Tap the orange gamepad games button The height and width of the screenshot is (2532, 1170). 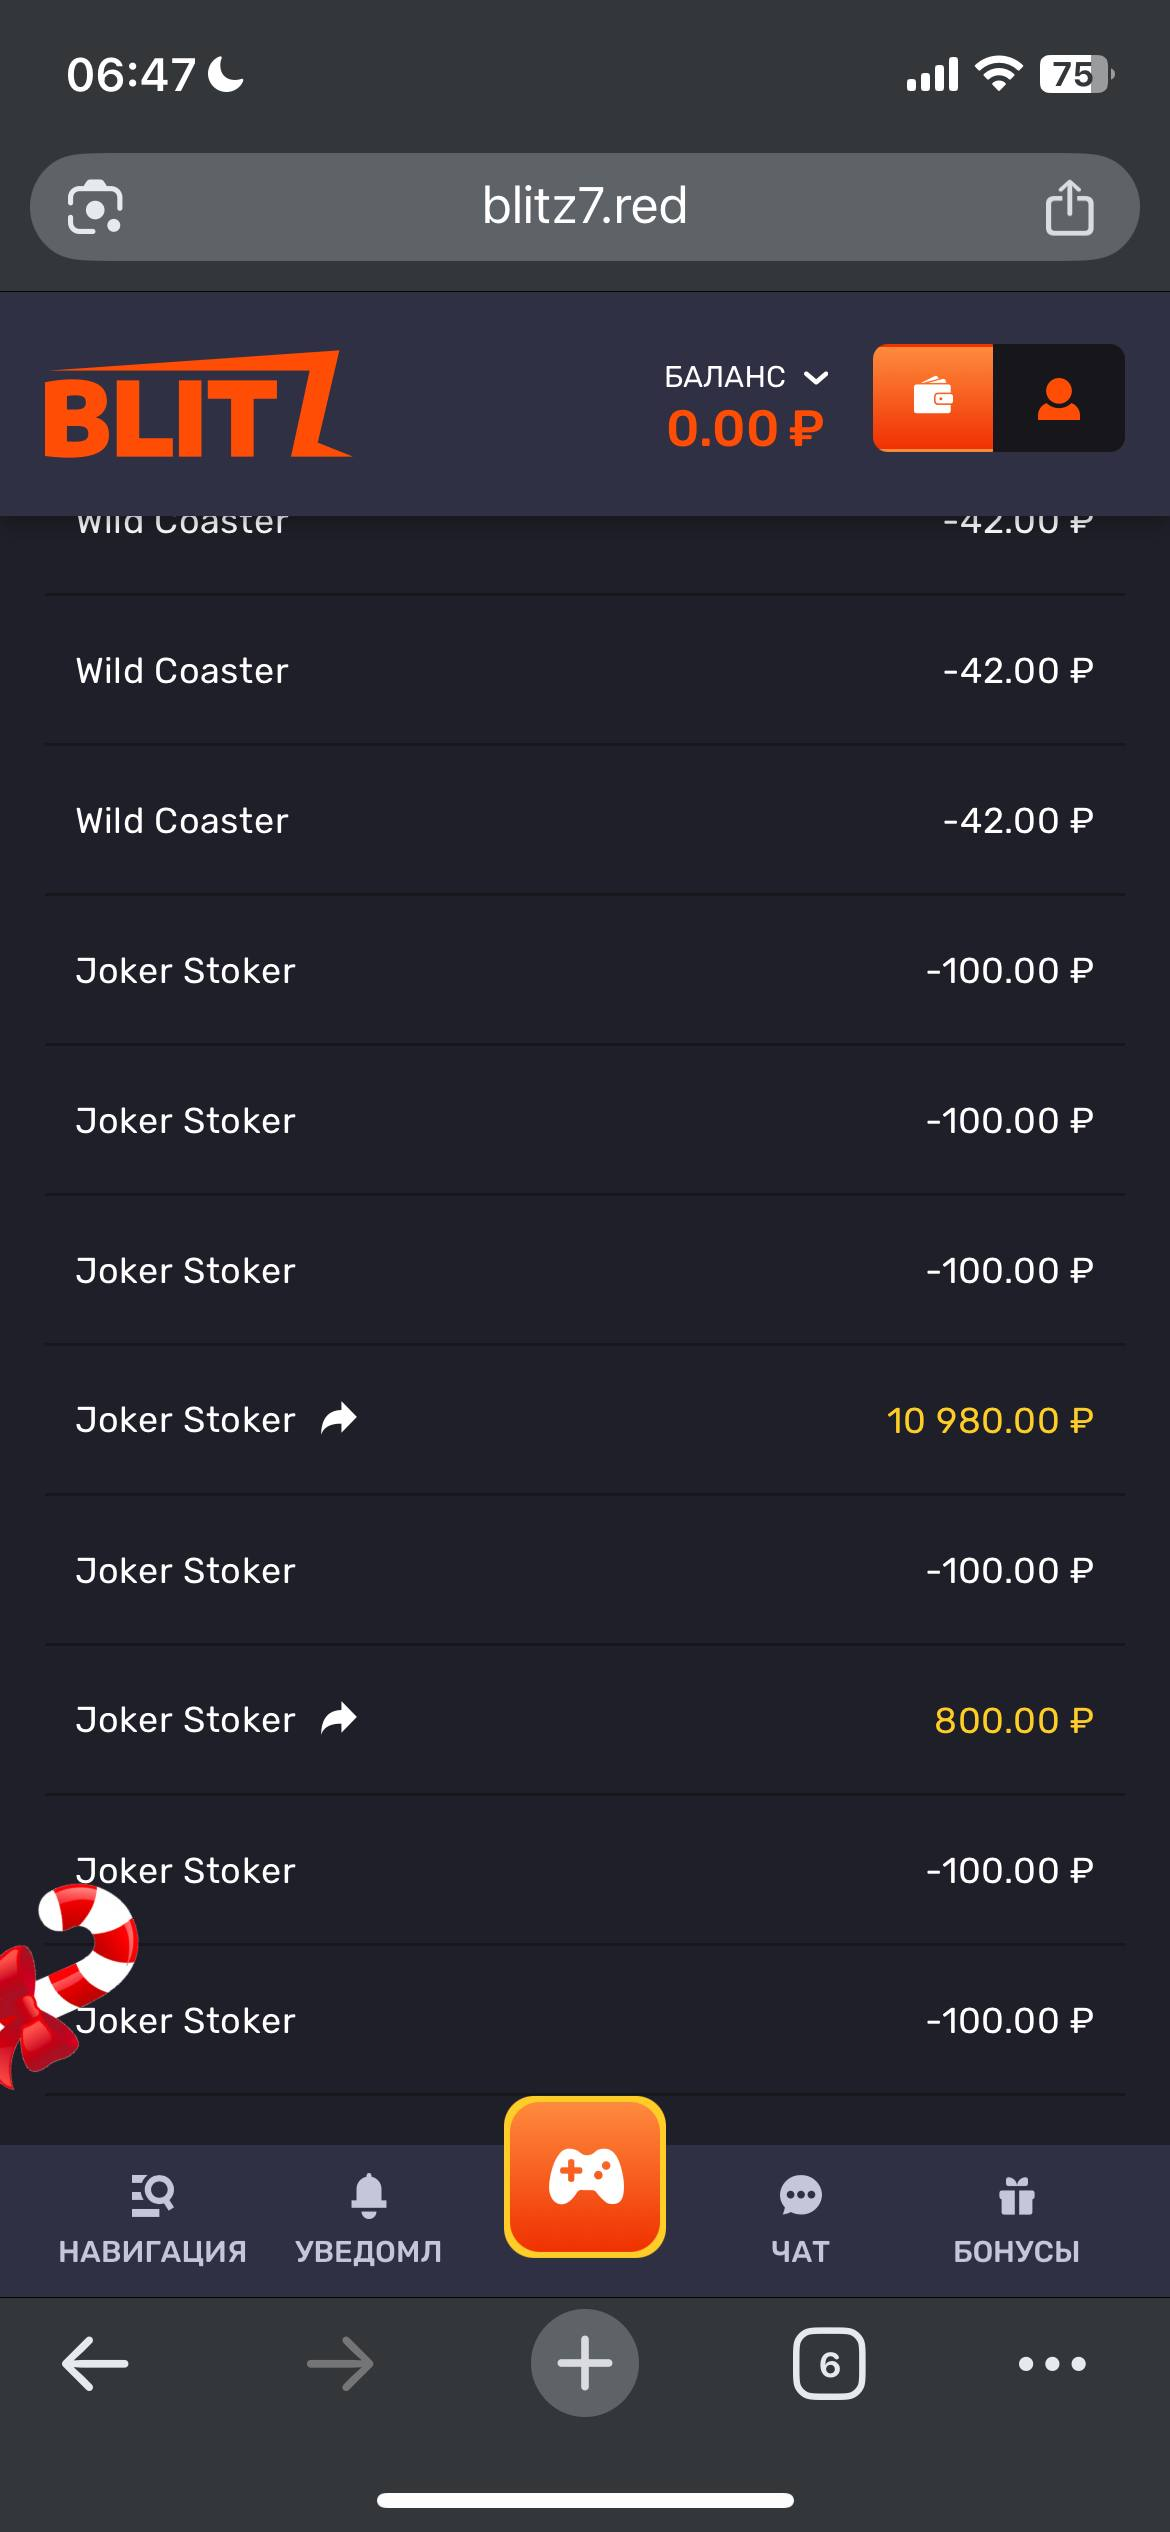click(x=585, y=2177)
